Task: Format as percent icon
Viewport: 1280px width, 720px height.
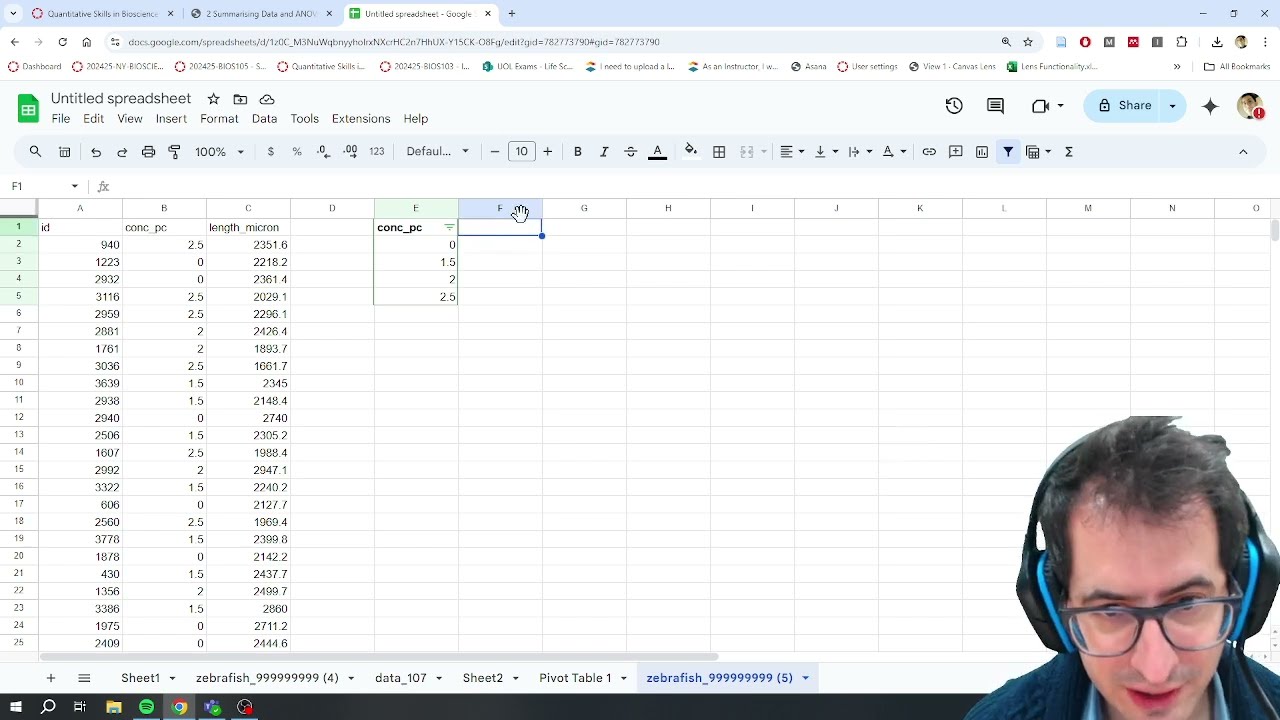Action: point(297,152)
